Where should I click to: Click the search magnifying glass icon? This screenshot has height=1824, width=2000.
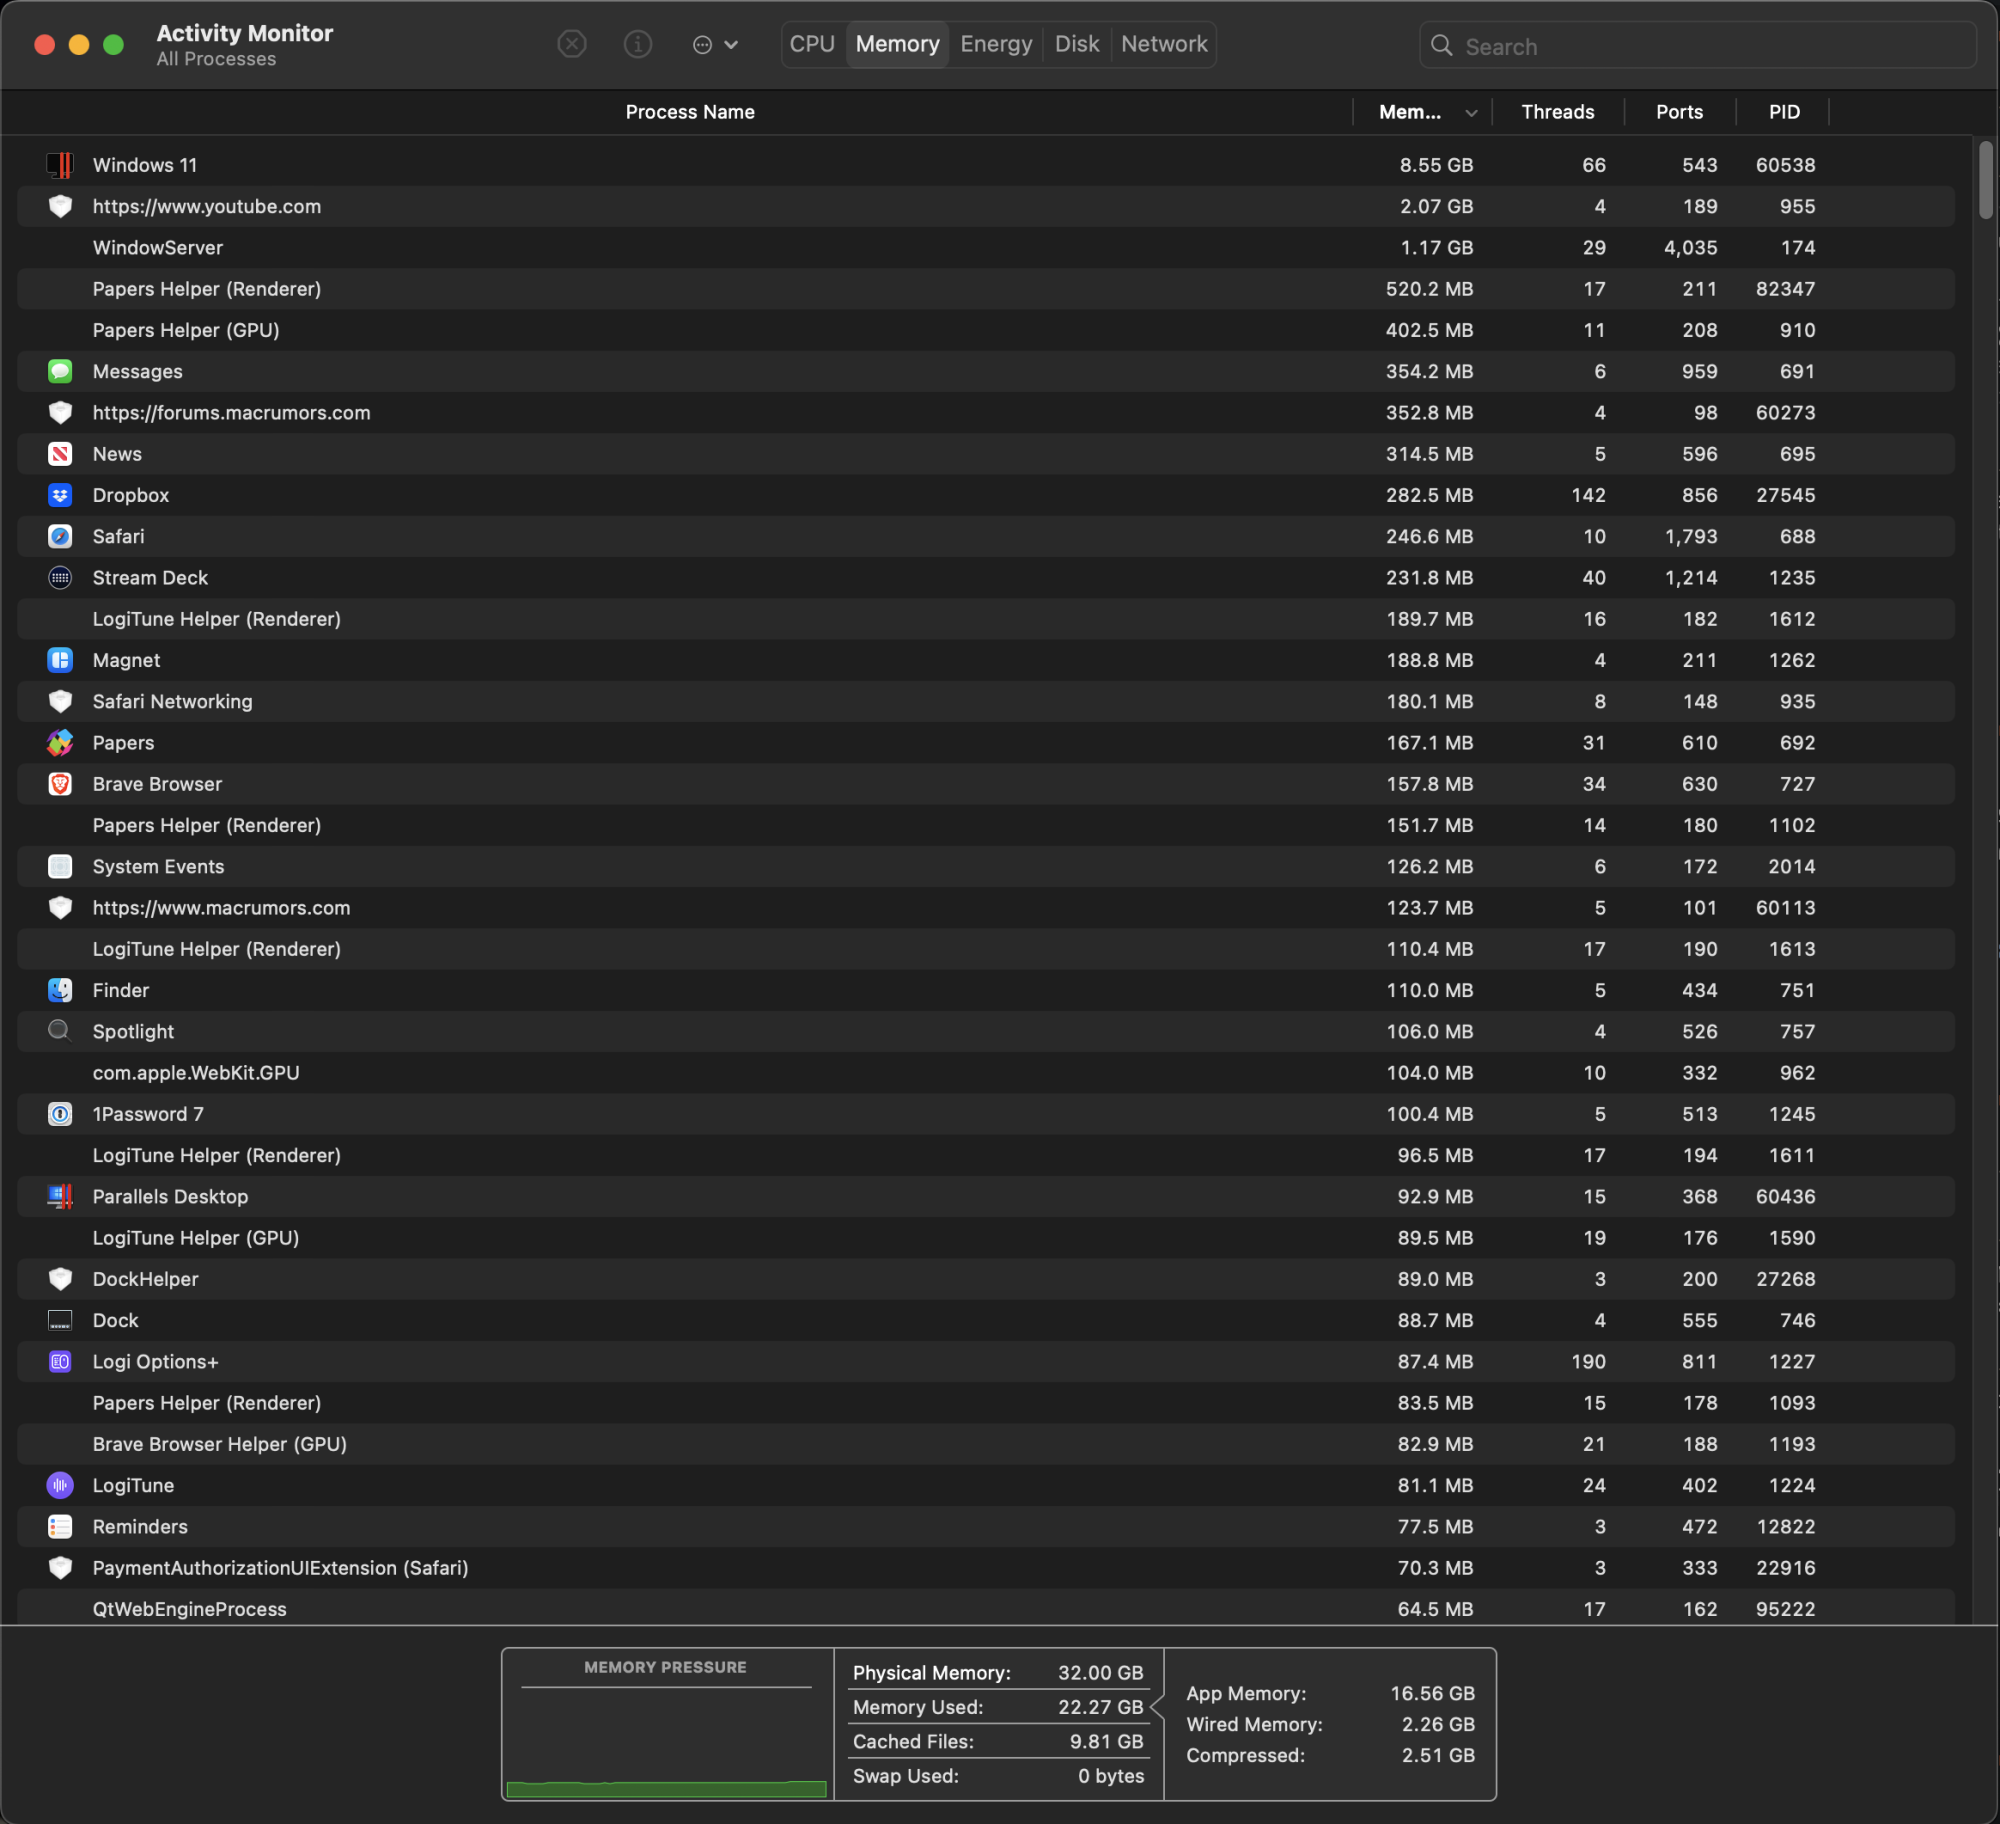click(x=1441, y=46)
